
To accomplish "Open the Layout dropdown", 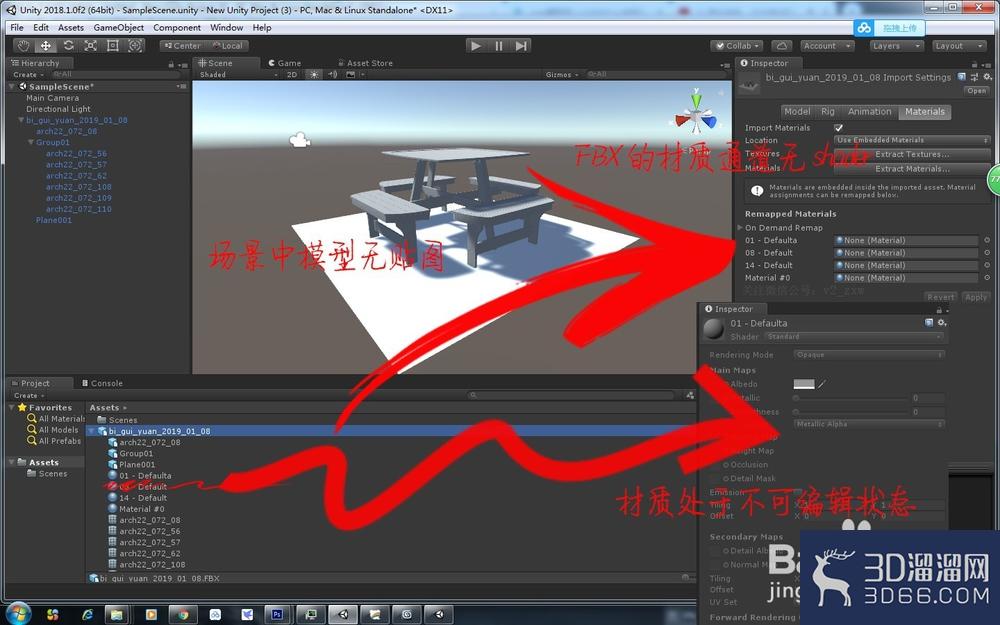I will click(x=959, y=46).
